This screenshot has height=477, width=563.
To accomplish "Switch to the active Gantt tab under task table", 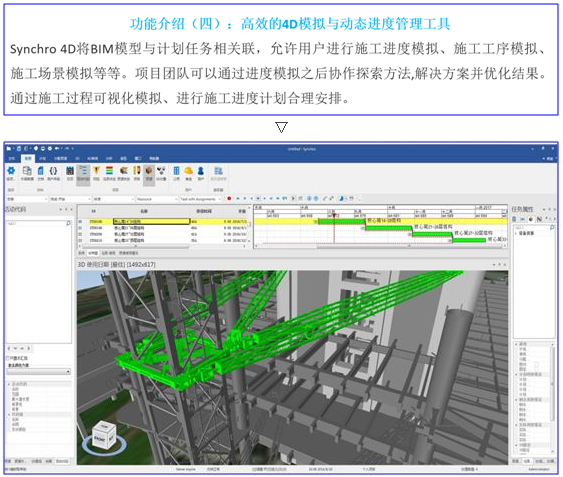I will [93, 253].
